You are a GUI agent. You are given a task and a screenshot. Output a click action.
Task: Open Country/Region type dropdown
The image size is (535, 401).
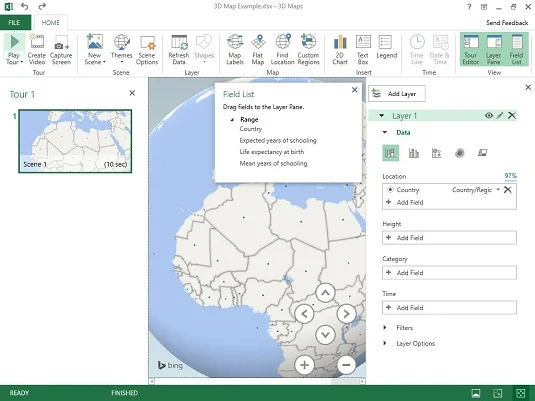coord(498,189)
